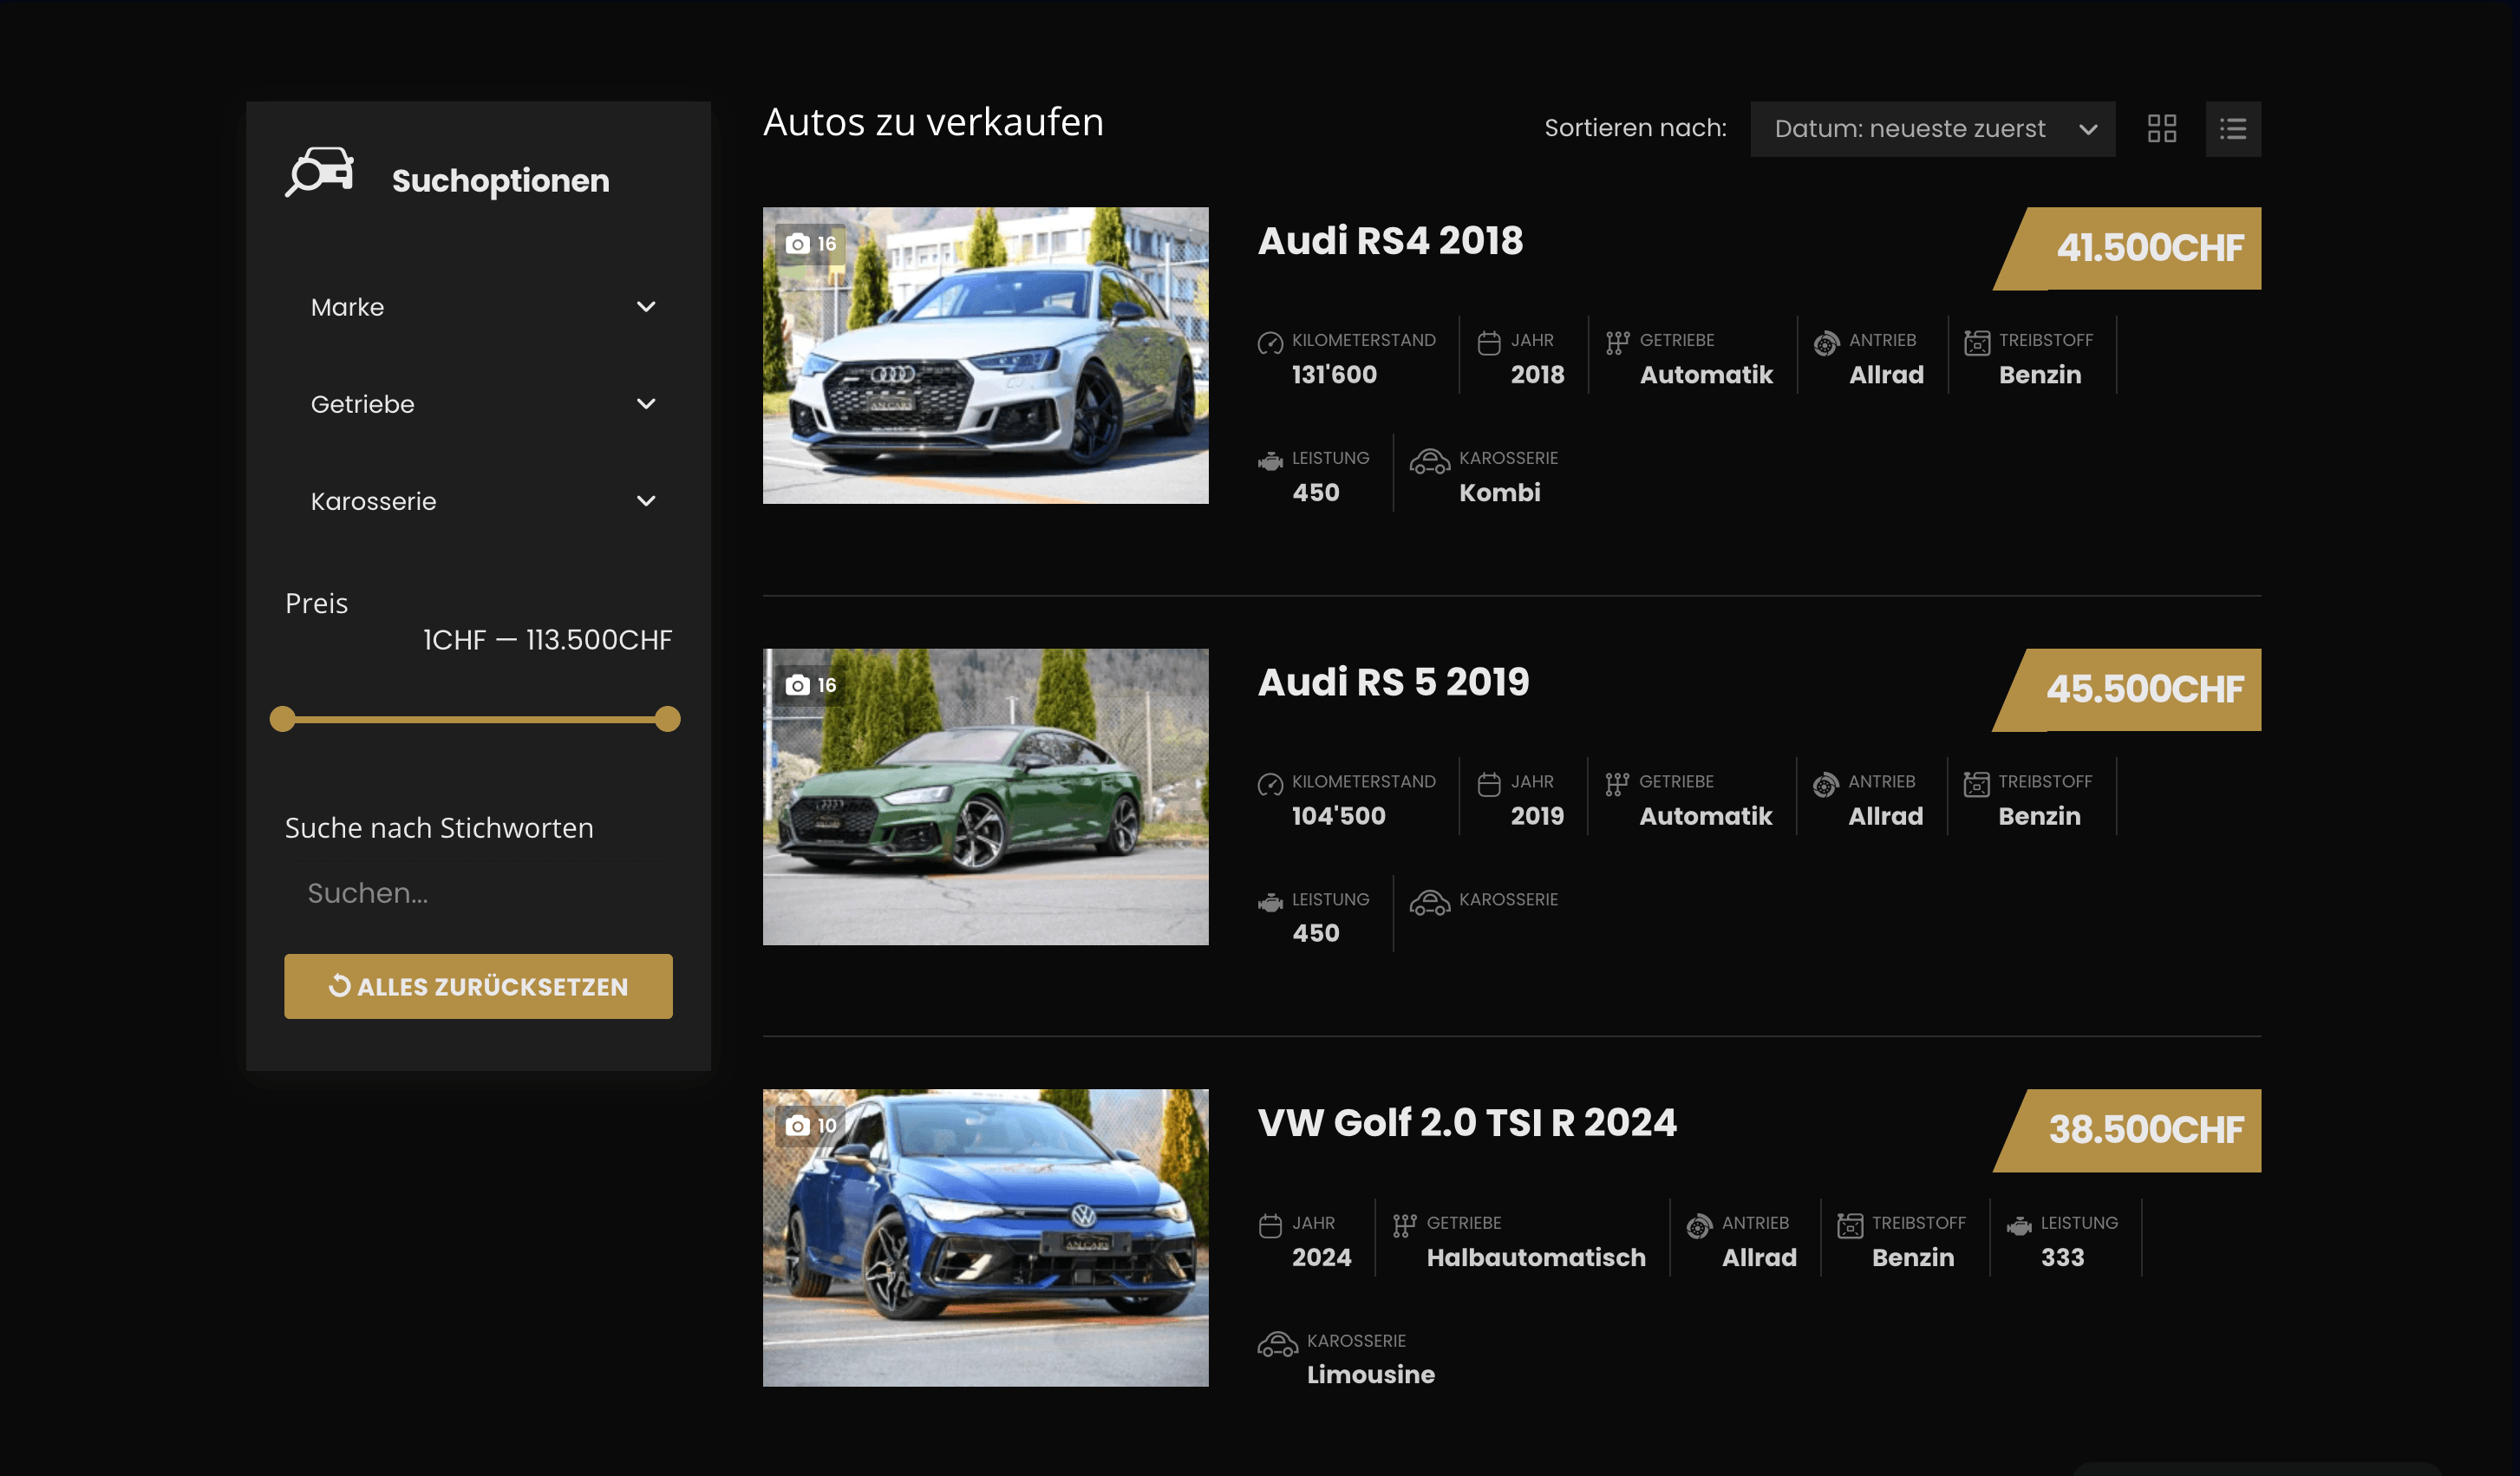Click the Autos zu verkaufen heading
The image size is (2520, 1476).
933,122
